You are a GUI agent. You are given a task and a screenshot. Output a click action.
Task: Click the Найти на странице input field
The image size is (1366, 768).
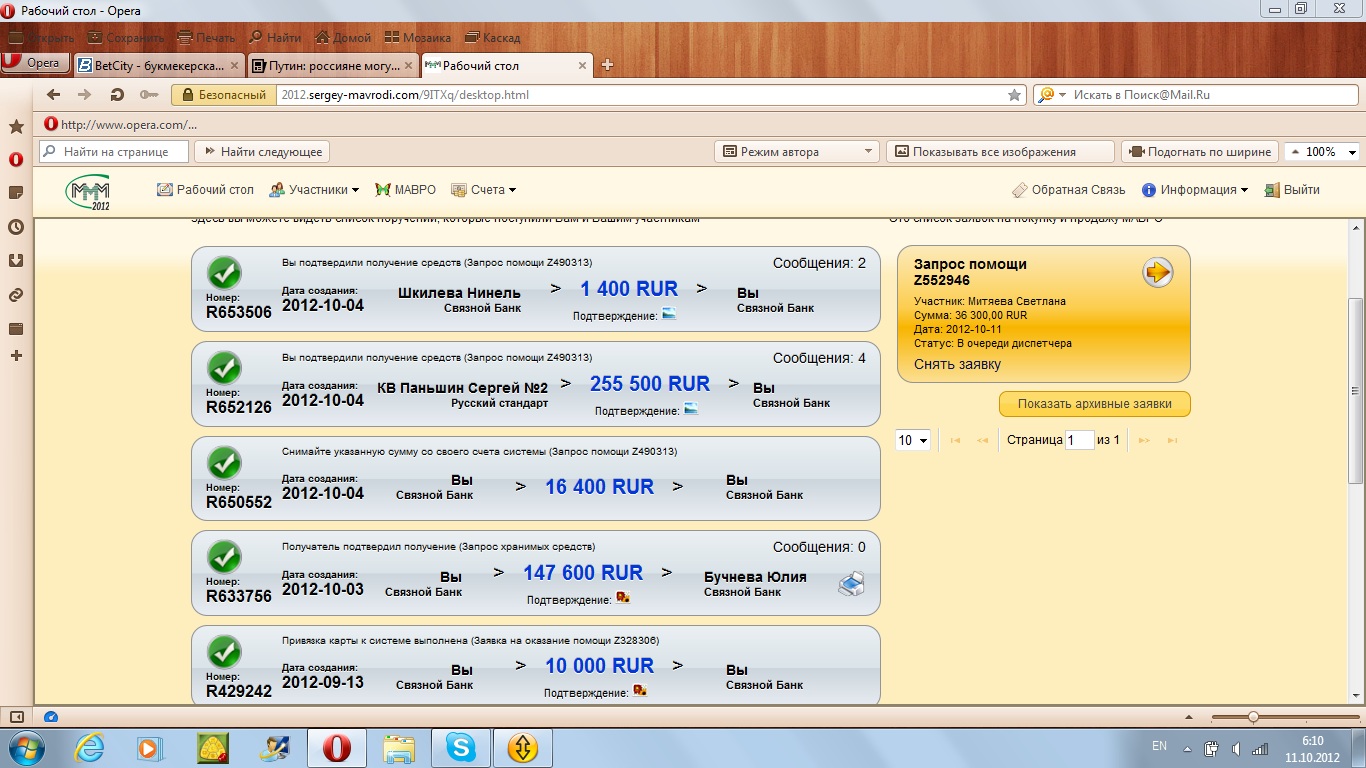[x=114, y=152]
